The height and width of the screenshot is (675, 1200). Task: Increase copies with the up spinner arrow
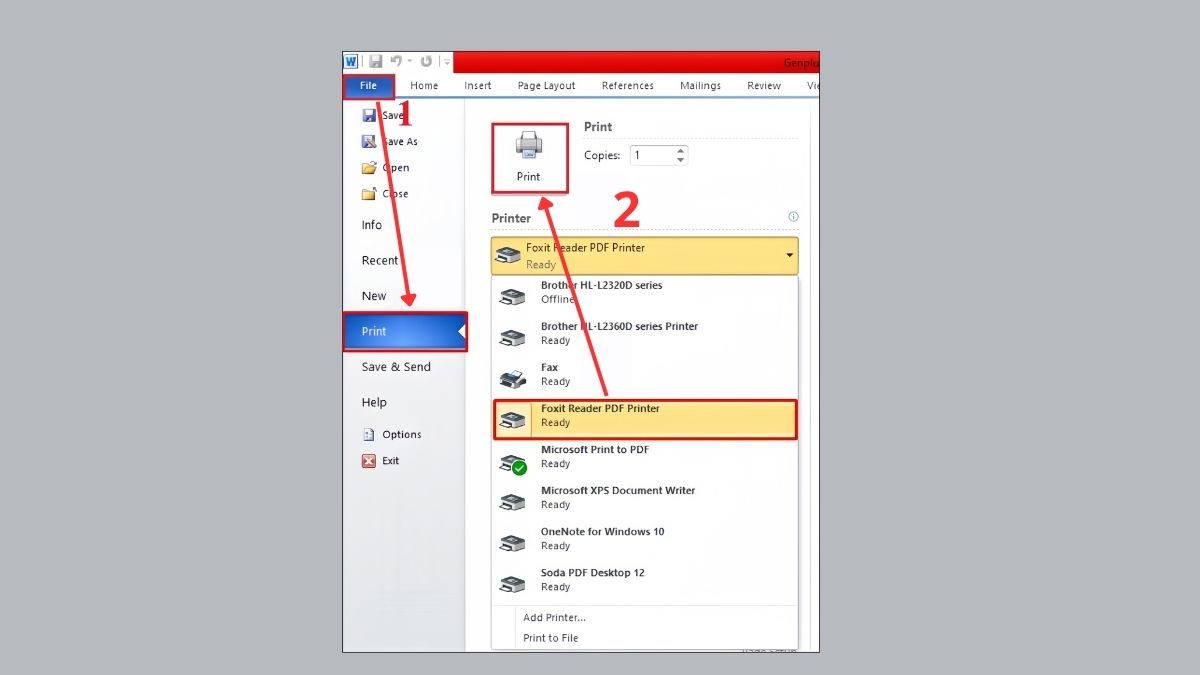tap(681, 151)
